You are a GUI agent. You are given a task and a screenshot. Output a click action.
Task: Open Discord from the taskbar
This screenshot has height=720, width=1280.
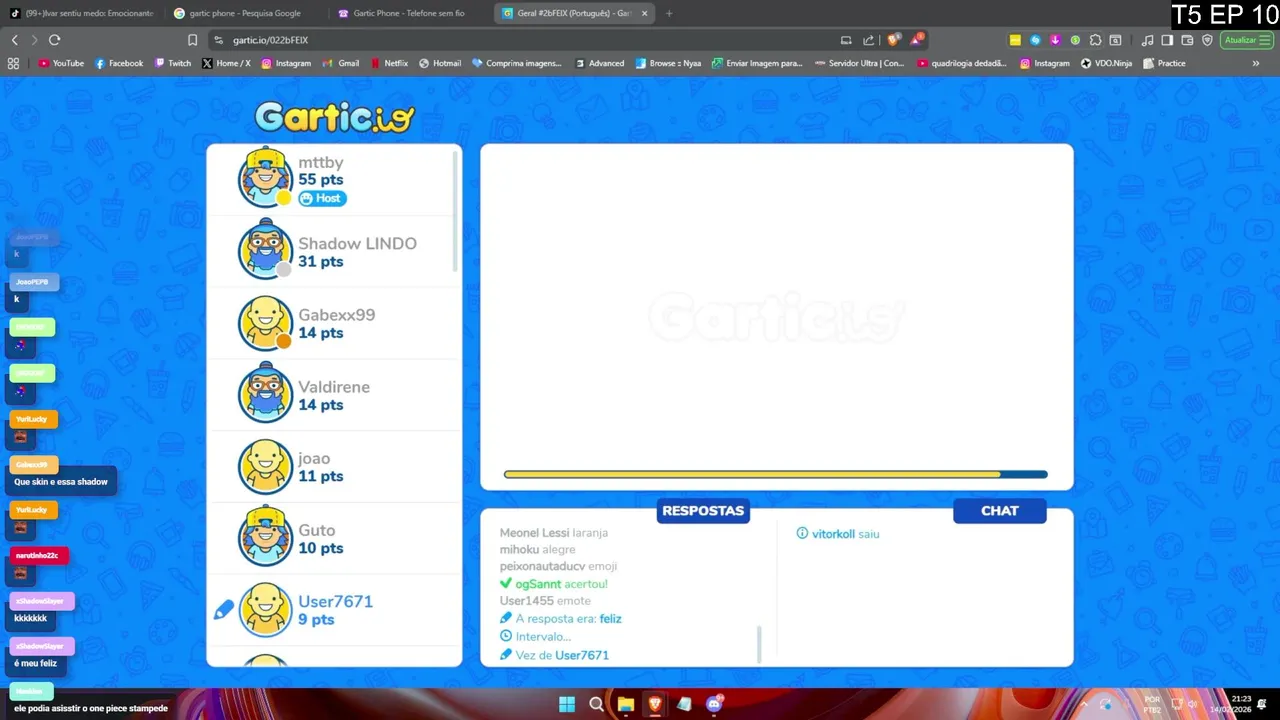[x=713, y=704]
